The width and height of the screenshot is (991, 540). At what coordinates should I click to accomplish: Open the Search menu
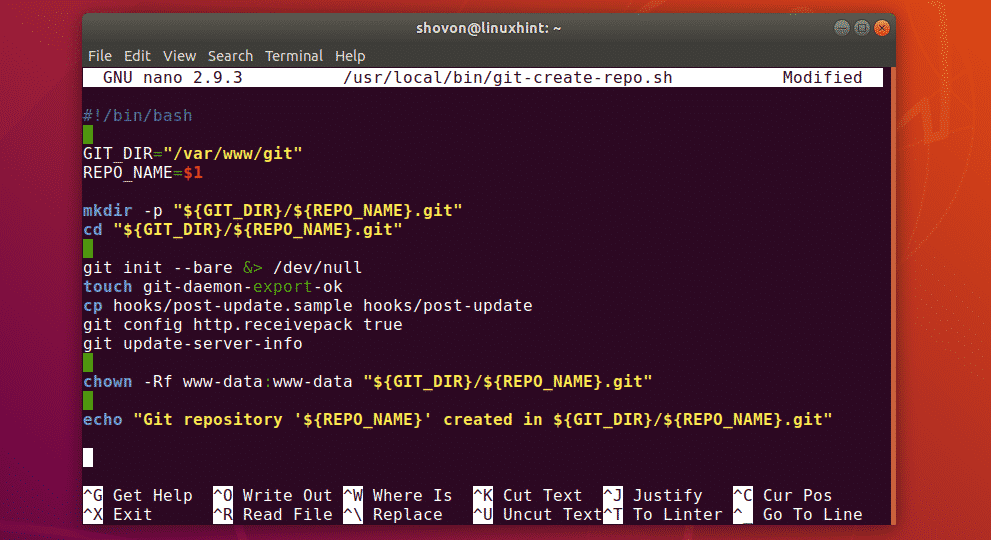(230, 56)
